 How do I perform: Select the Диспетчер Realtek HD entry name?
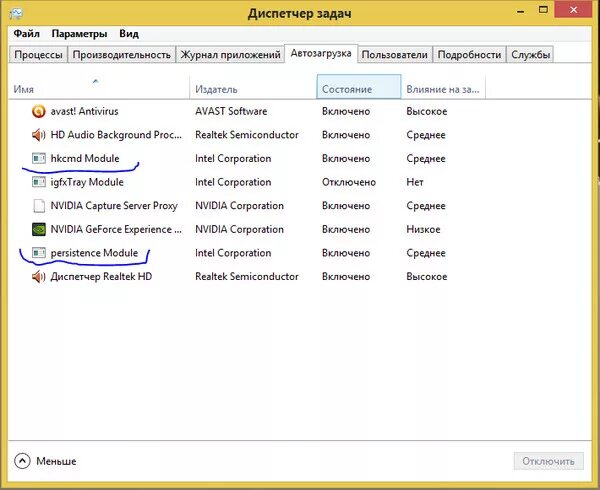[101, 277]
